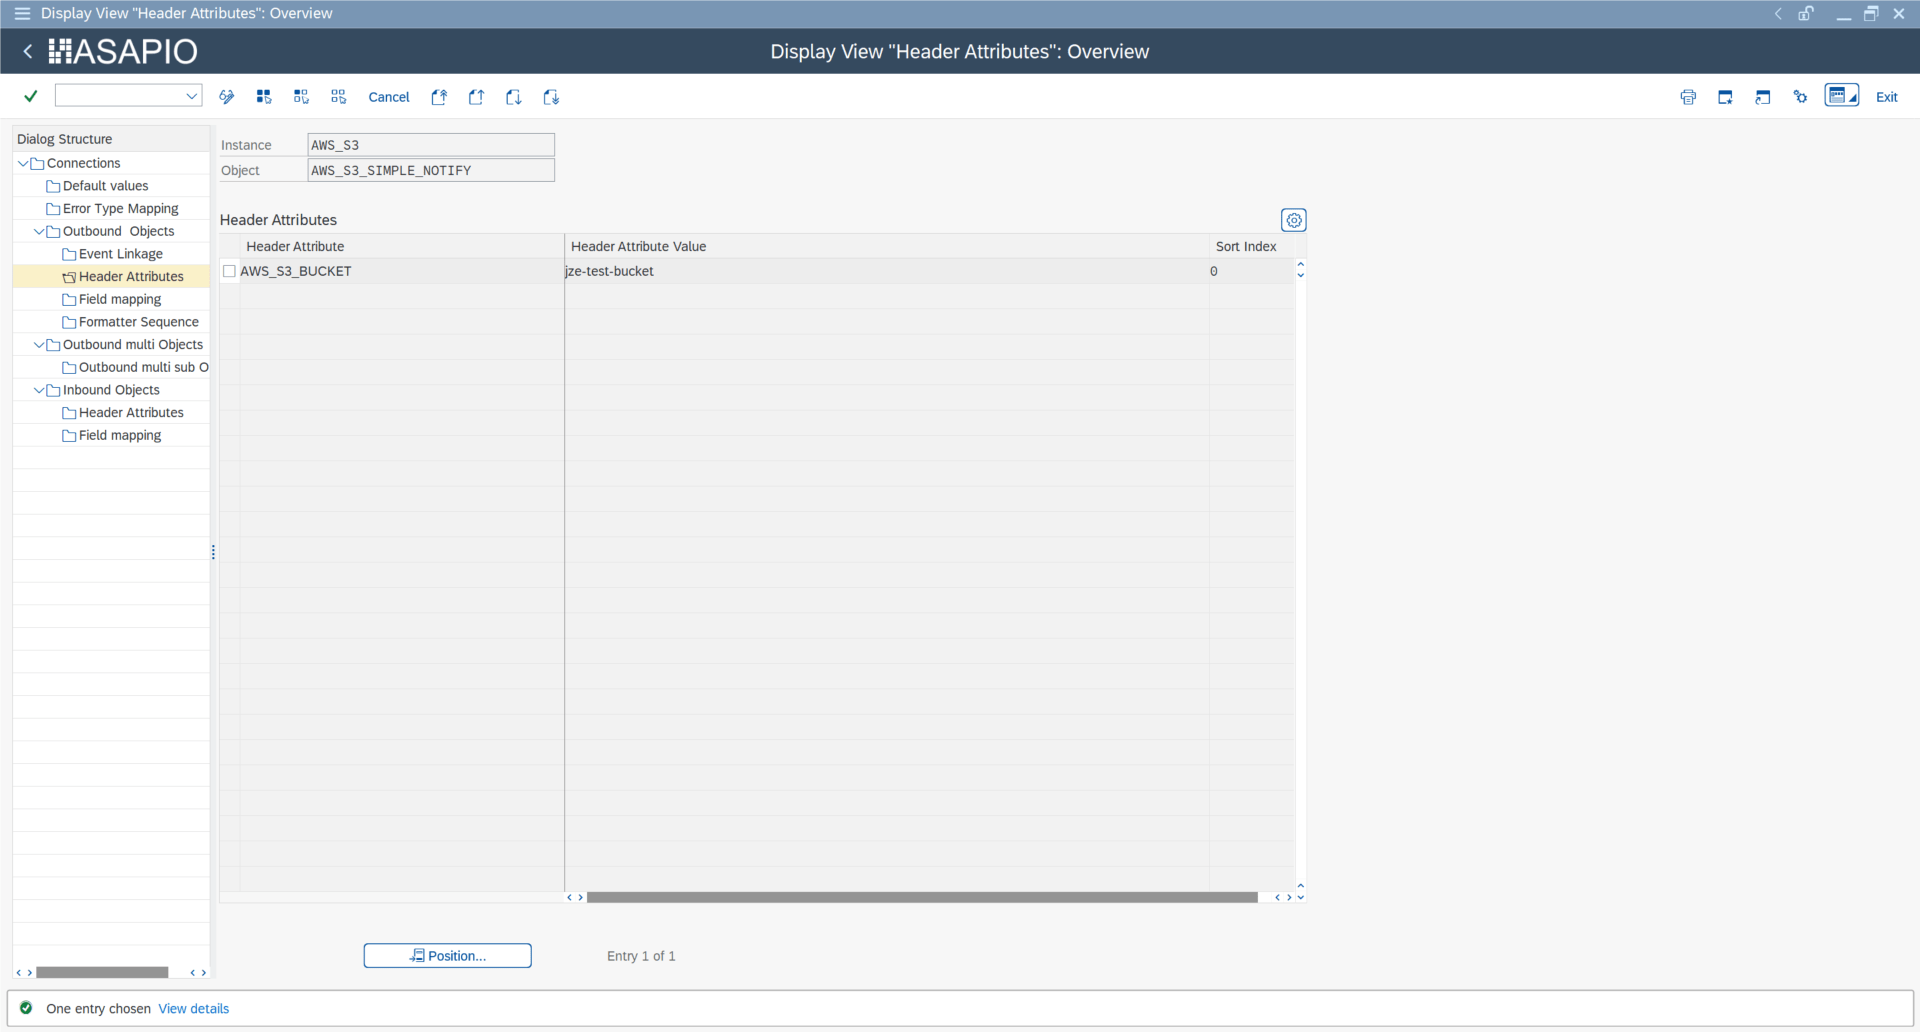The width and height of the screenshot is (1920, 1032).
Task: Open table settings gear icon
Action: click(x=1294, y=220)
